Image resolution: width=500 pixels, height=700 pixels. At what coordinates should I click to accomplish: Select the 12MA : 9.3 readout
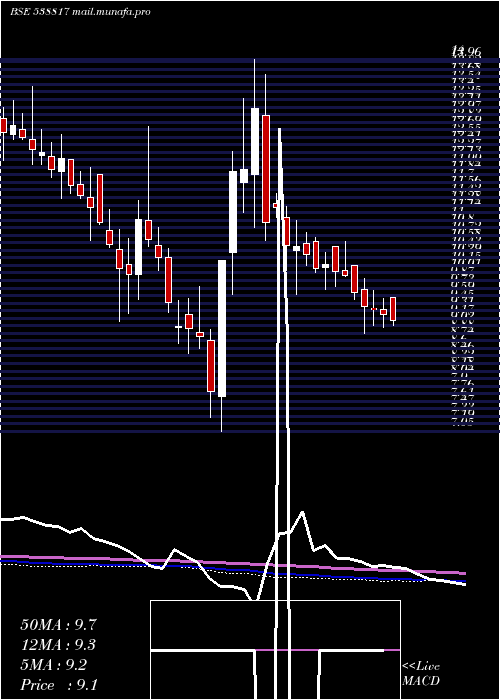pyautogui.click(x=58, y=645)
